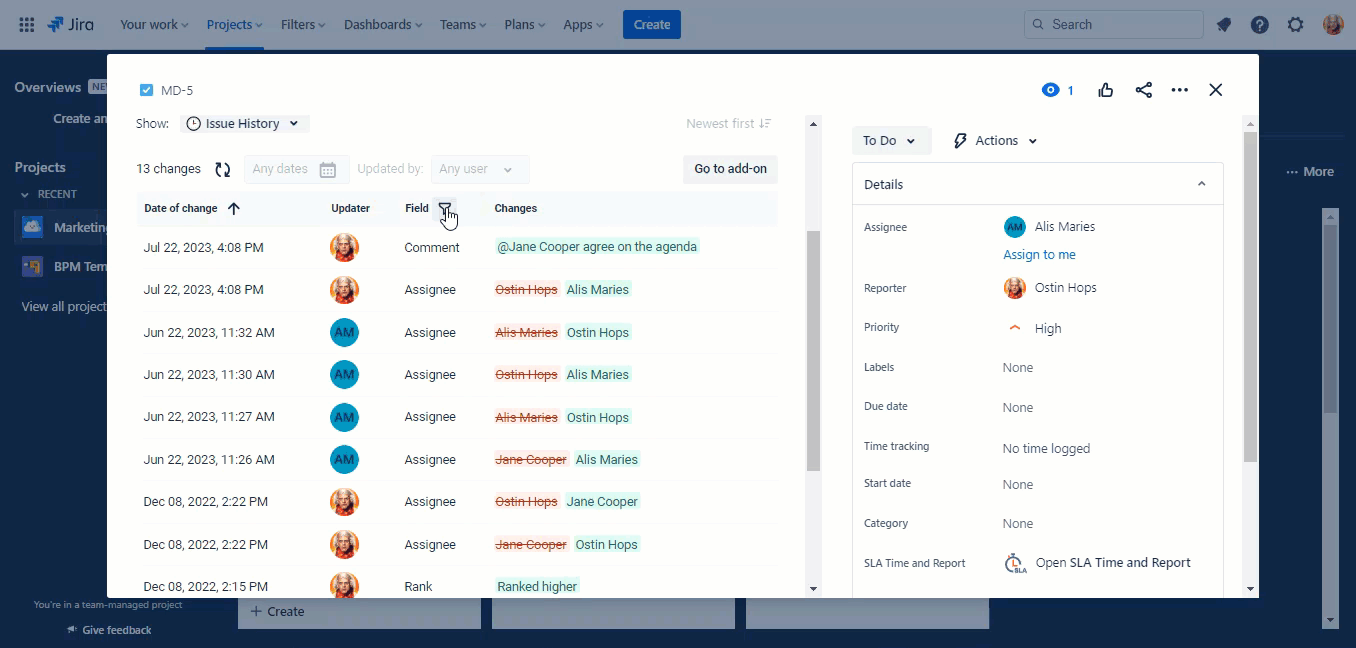Click the + Create button on board column
Screen dimensions: 1356x648
click(277, 612)
